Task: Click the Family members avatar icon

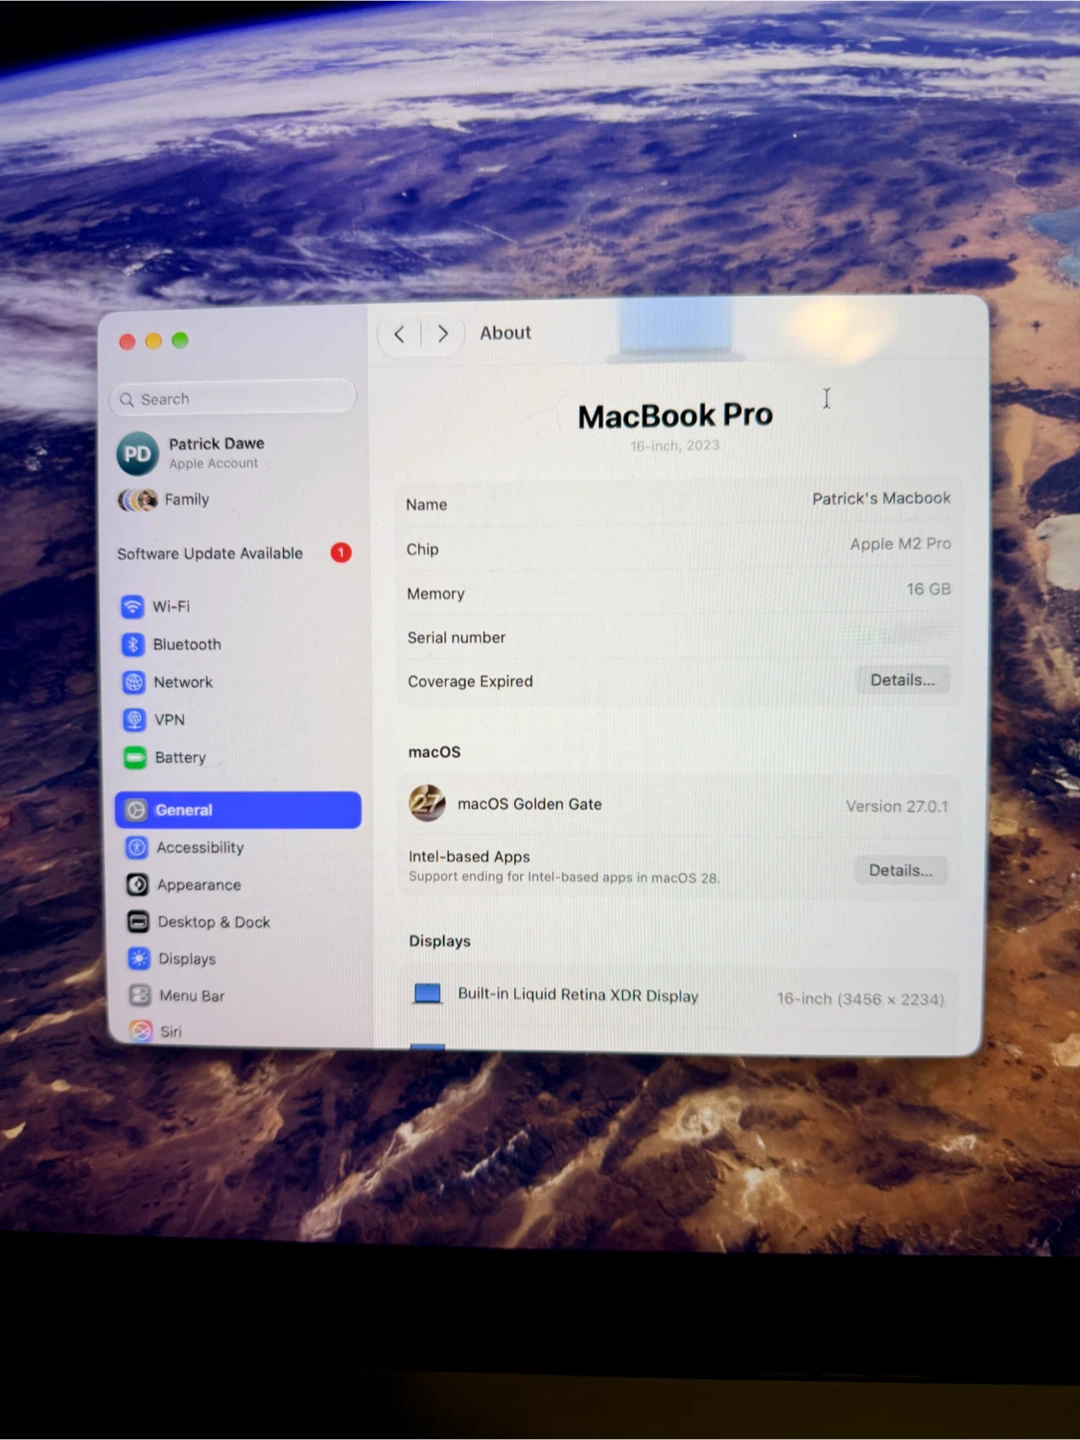Action: point(138,499)
